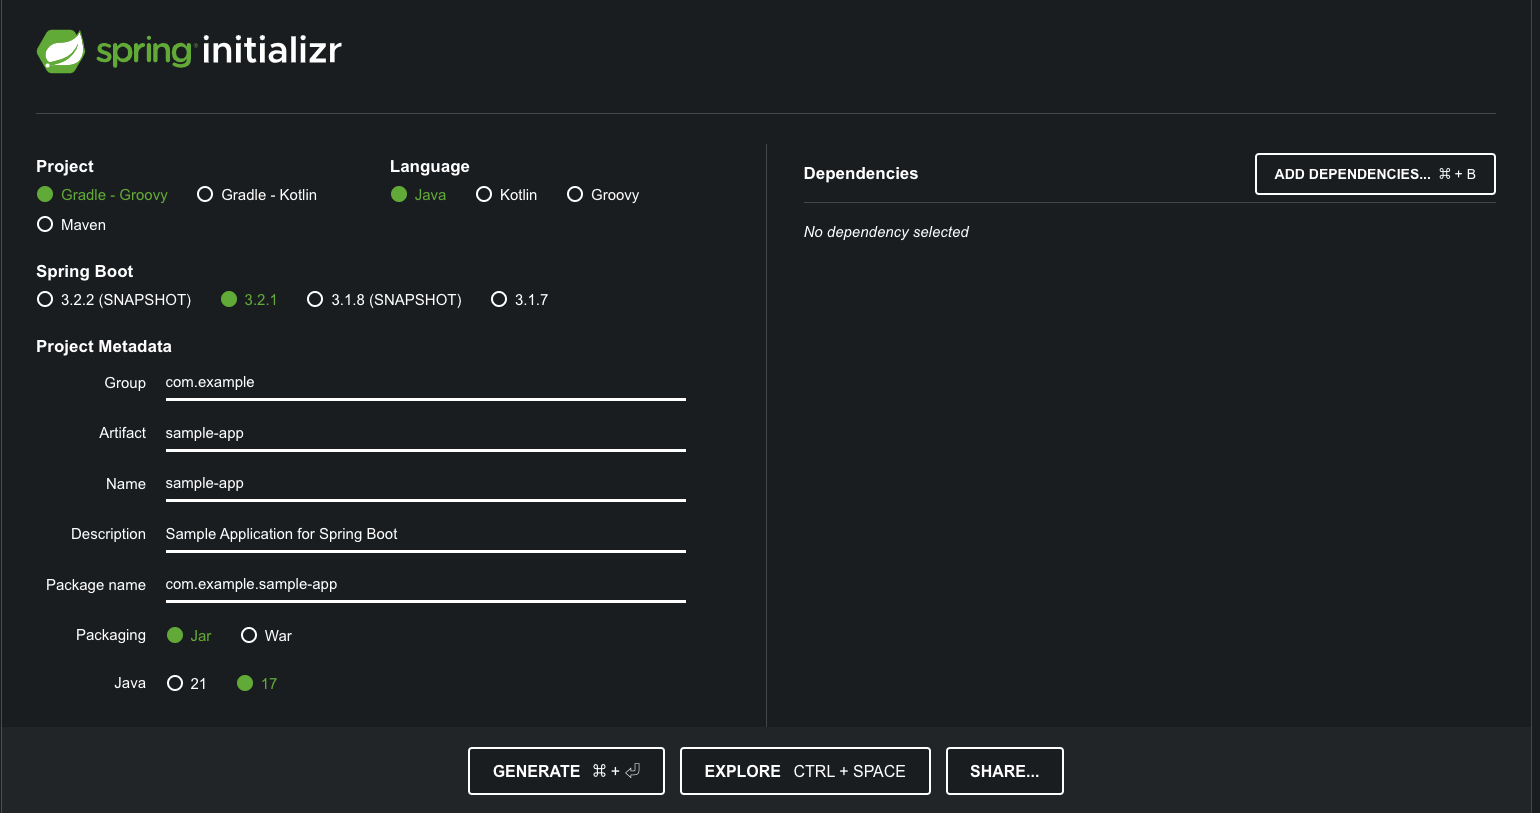The image size is (1540, 813).
Task: Click the Group input field
Action: tap(425, 383)
